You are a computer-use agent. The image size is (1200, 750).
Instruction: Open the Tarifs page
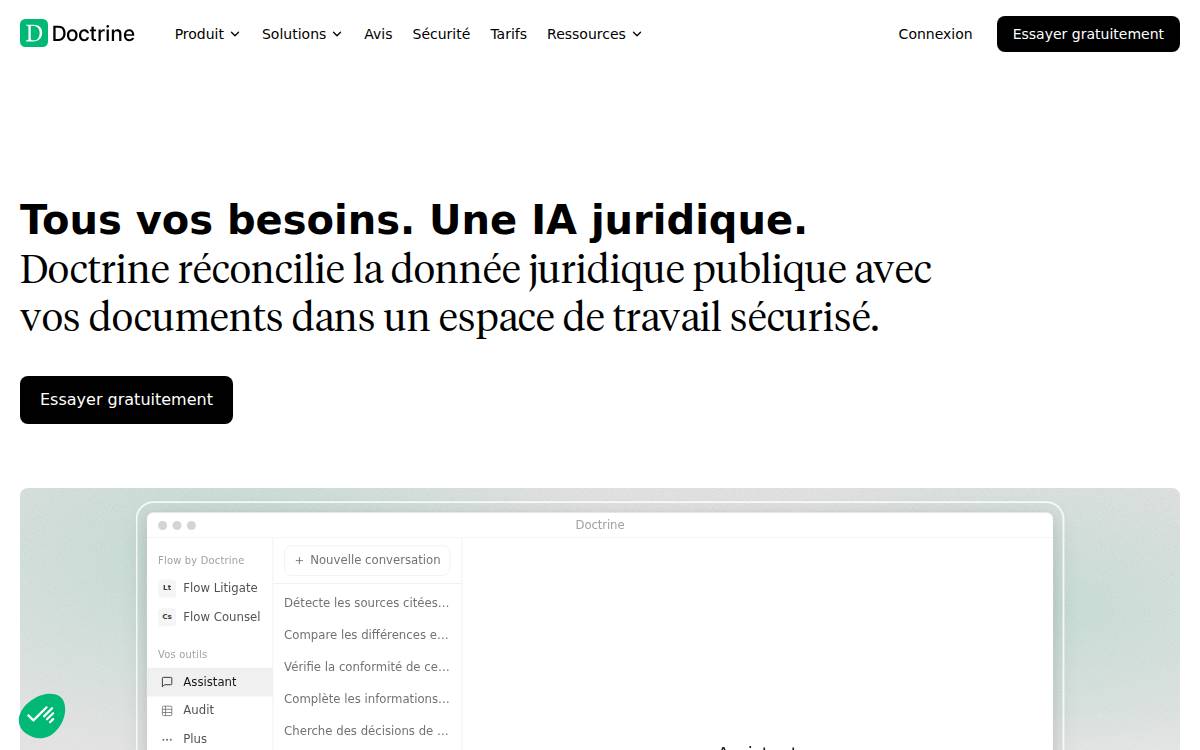click(x=508, y=34)
